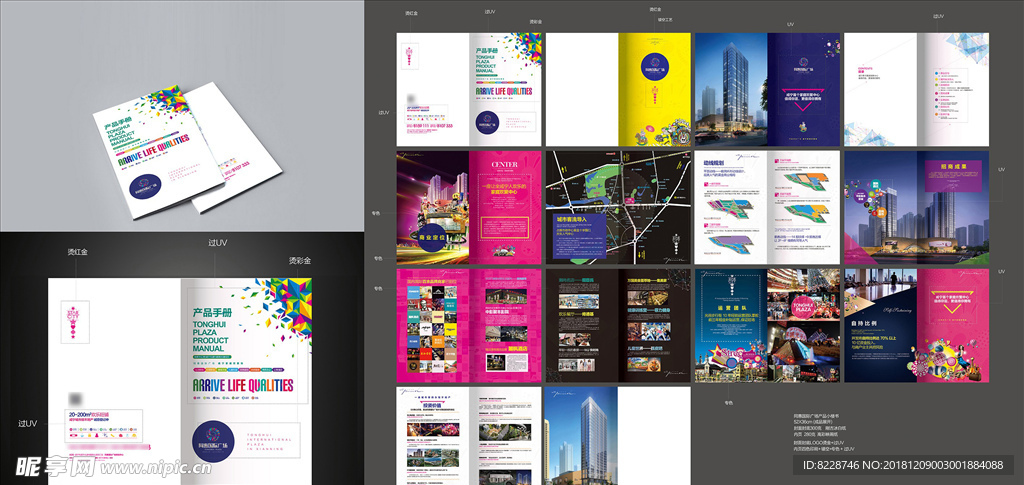
Task: Select the 动线规划 floor plan spread
Action: click(x=767, y=208)
